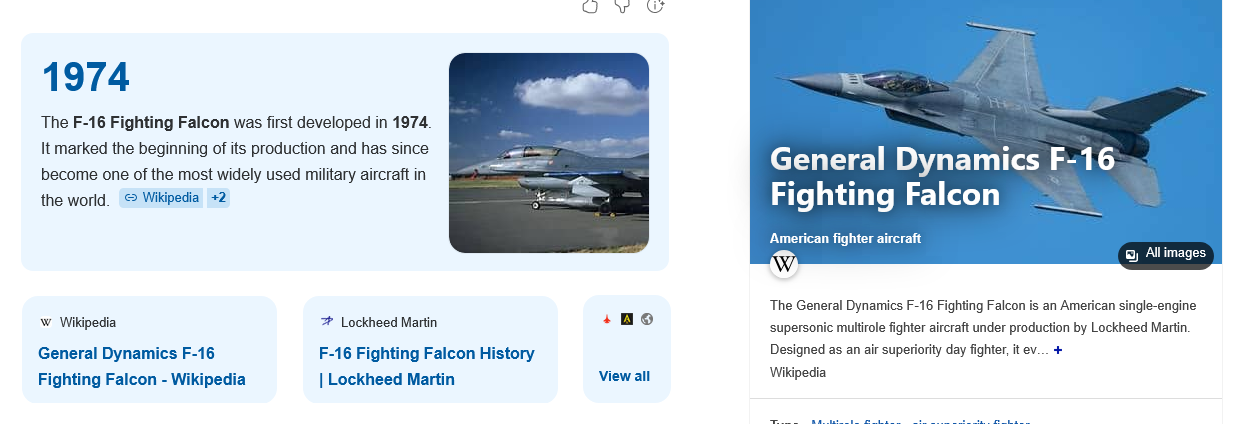Click the round Wikipedia logo badge
The height and width of the screenshot is (424, 1241).
pos(785,265)
